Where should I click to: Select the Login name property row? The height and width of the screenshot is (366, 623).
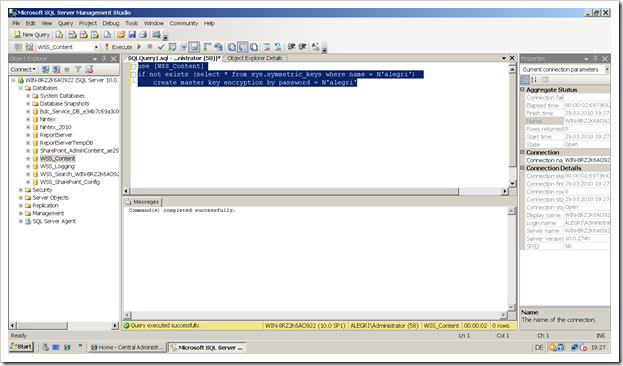point(567,223)
